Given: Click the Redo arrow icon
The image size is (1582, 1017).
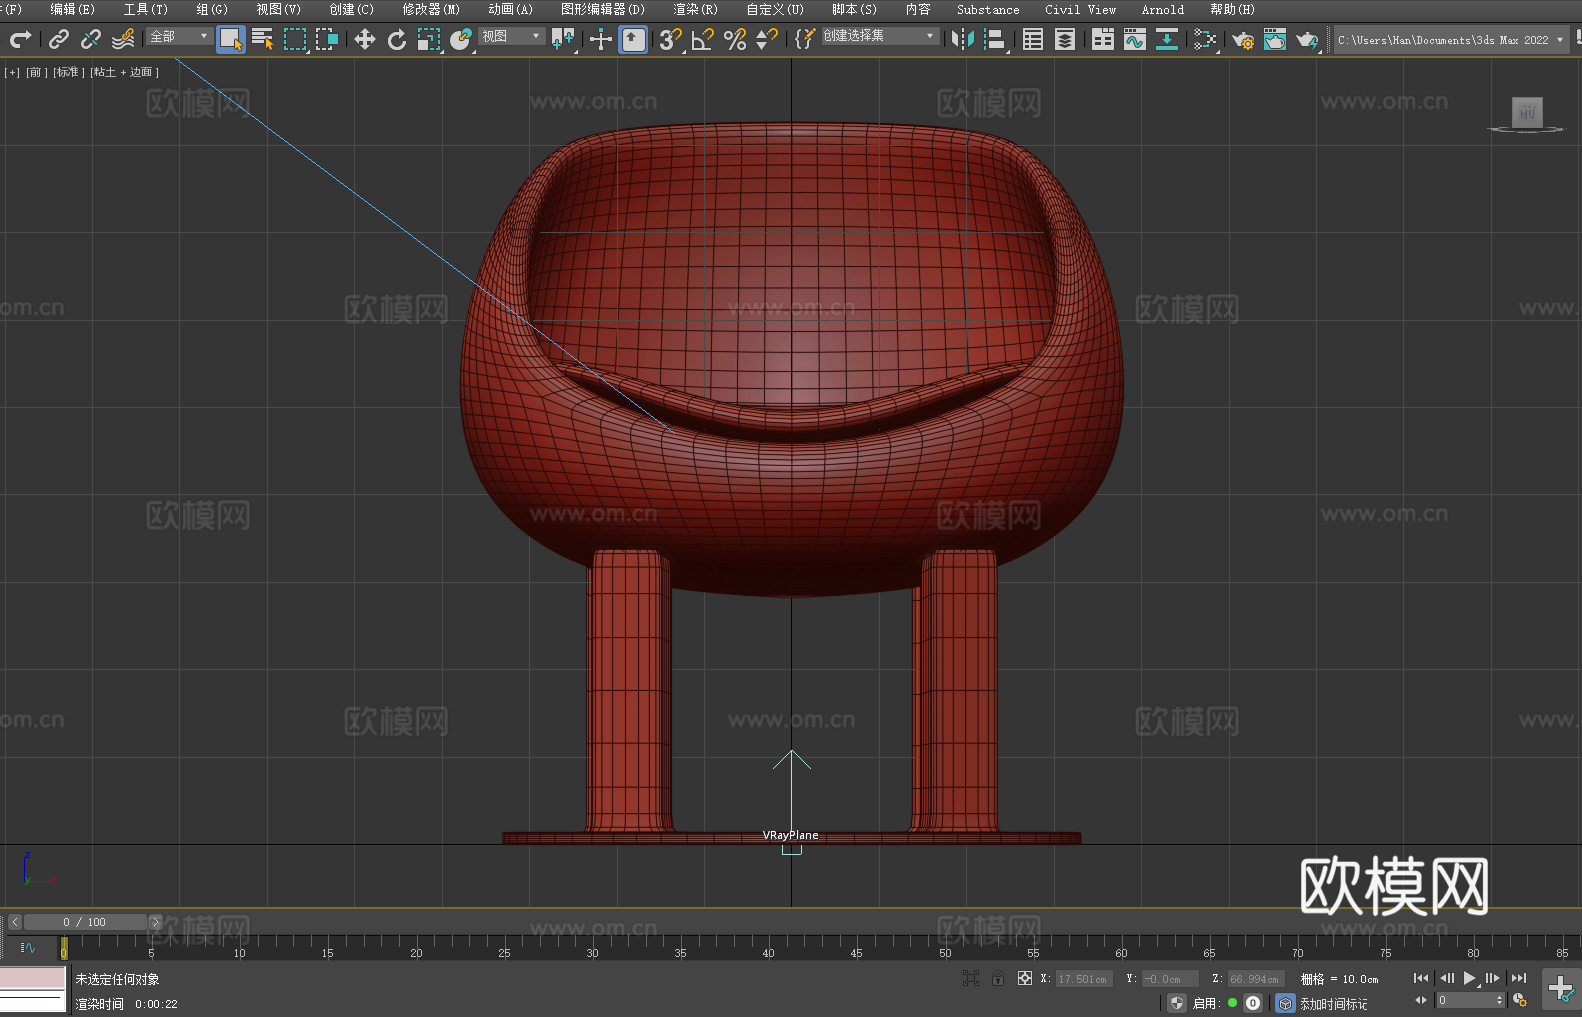Looking at the screenshot, I should point(20,39).
